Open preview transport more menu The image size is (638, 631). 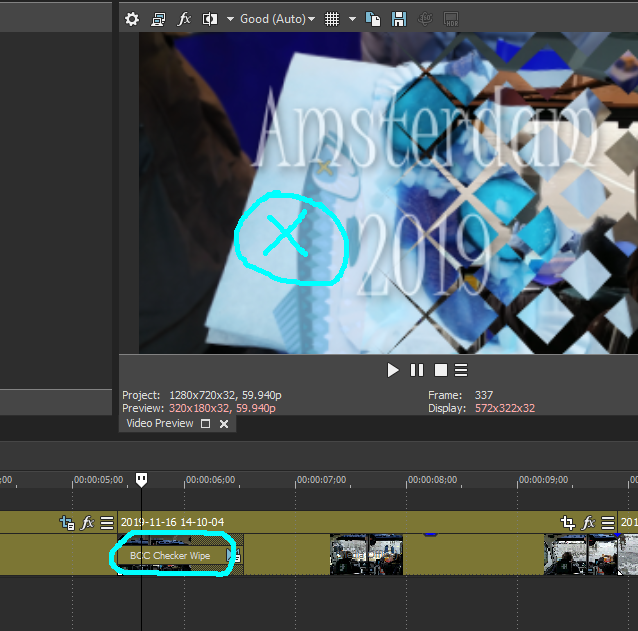(x=461, y=370)
